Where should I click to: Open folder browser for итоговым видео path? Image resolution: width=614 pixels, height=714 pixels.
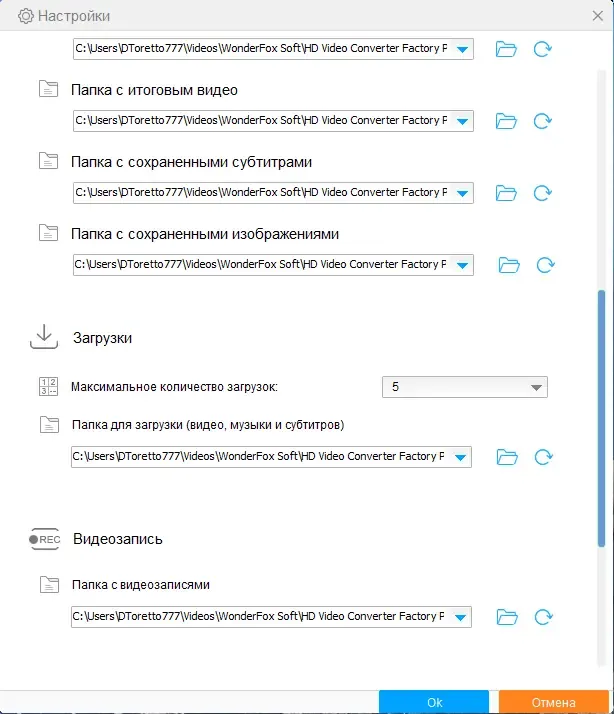coord(506,121)
